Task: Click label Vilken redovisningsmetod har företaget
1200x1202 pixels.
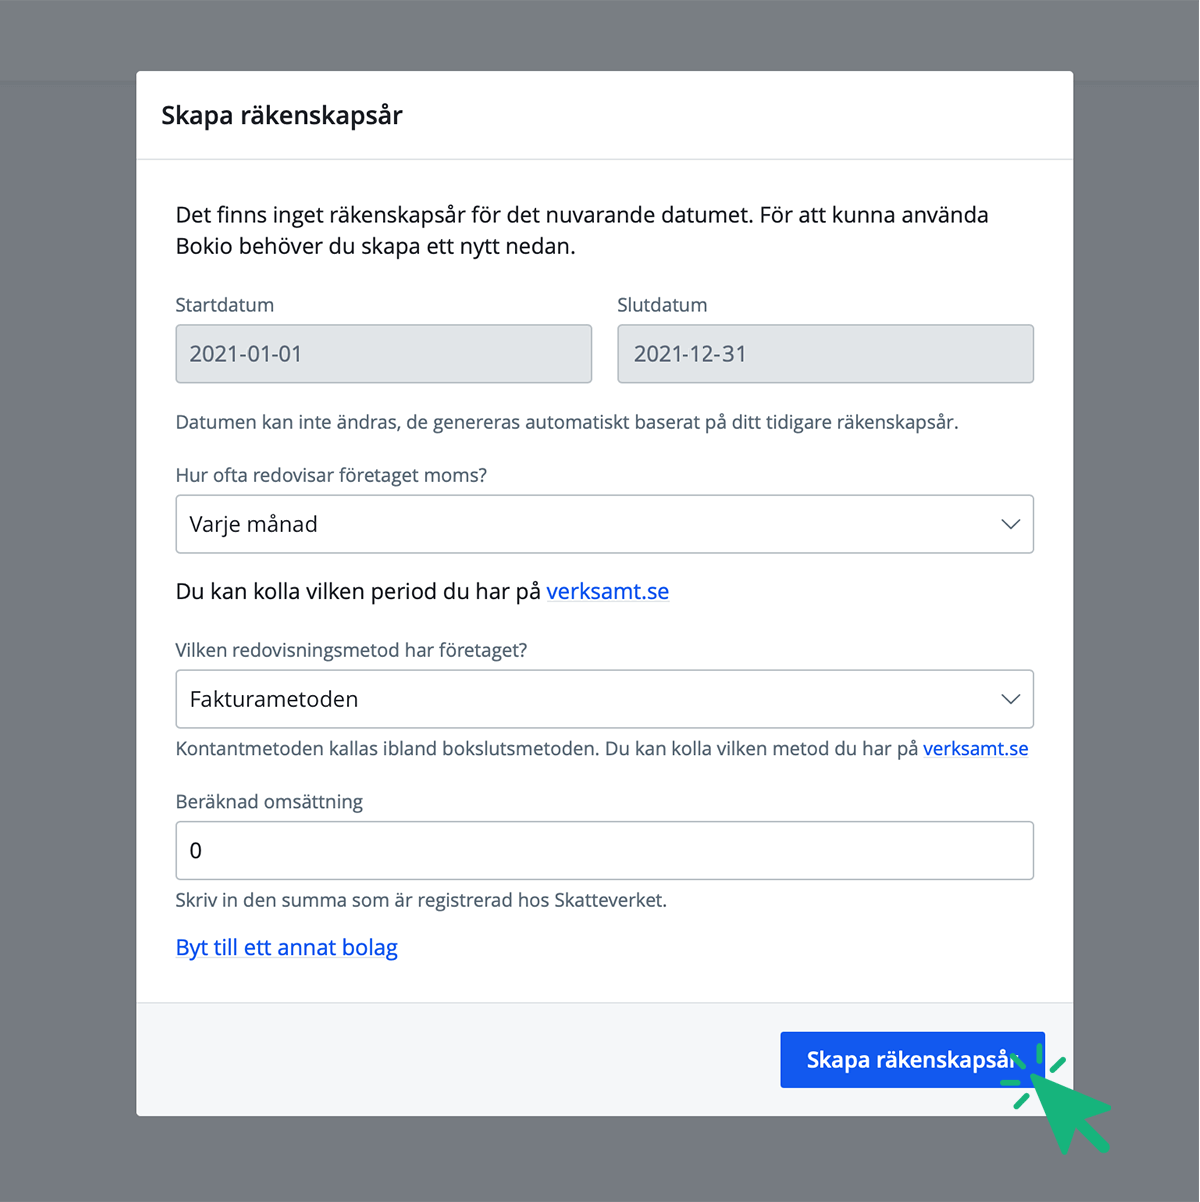Action: click(x=351, y=650)
